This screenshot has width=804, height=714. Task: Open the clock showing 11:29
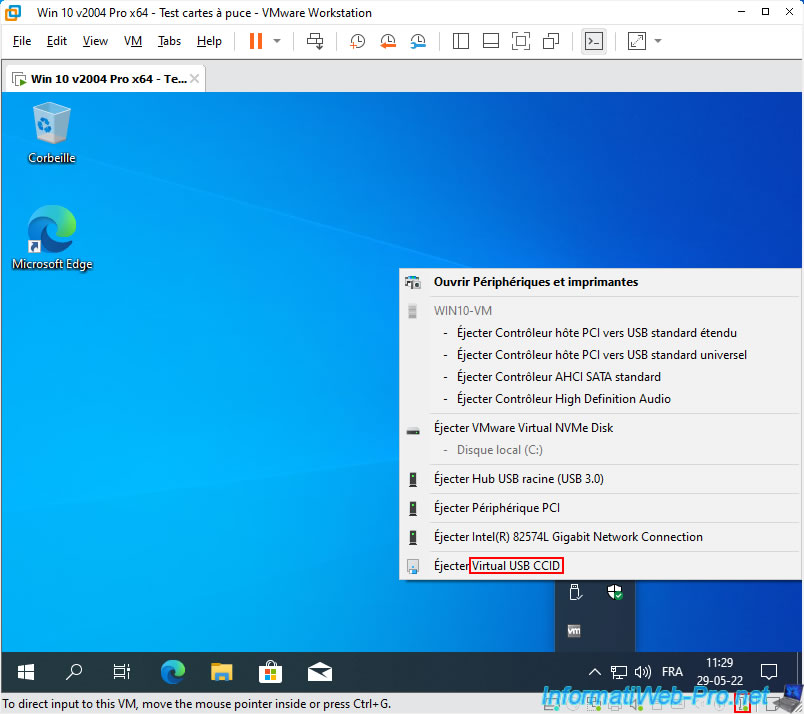pyautogui.click(x=719, y=672)
